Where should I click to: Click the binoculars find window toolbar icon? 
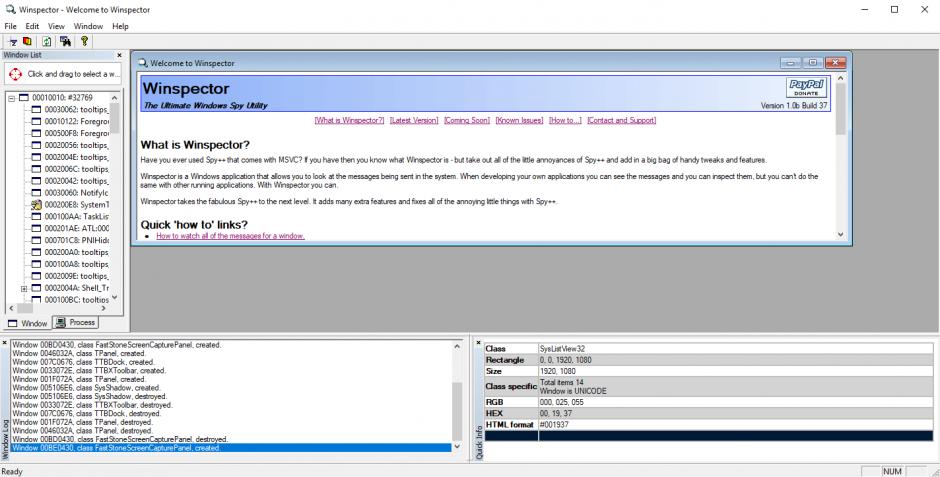click(65, 41)
